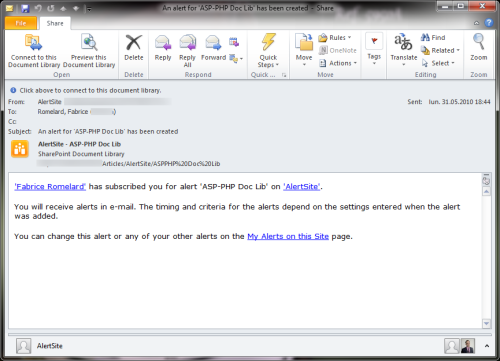Expand the Move folder menu

(x=304, y=50)
